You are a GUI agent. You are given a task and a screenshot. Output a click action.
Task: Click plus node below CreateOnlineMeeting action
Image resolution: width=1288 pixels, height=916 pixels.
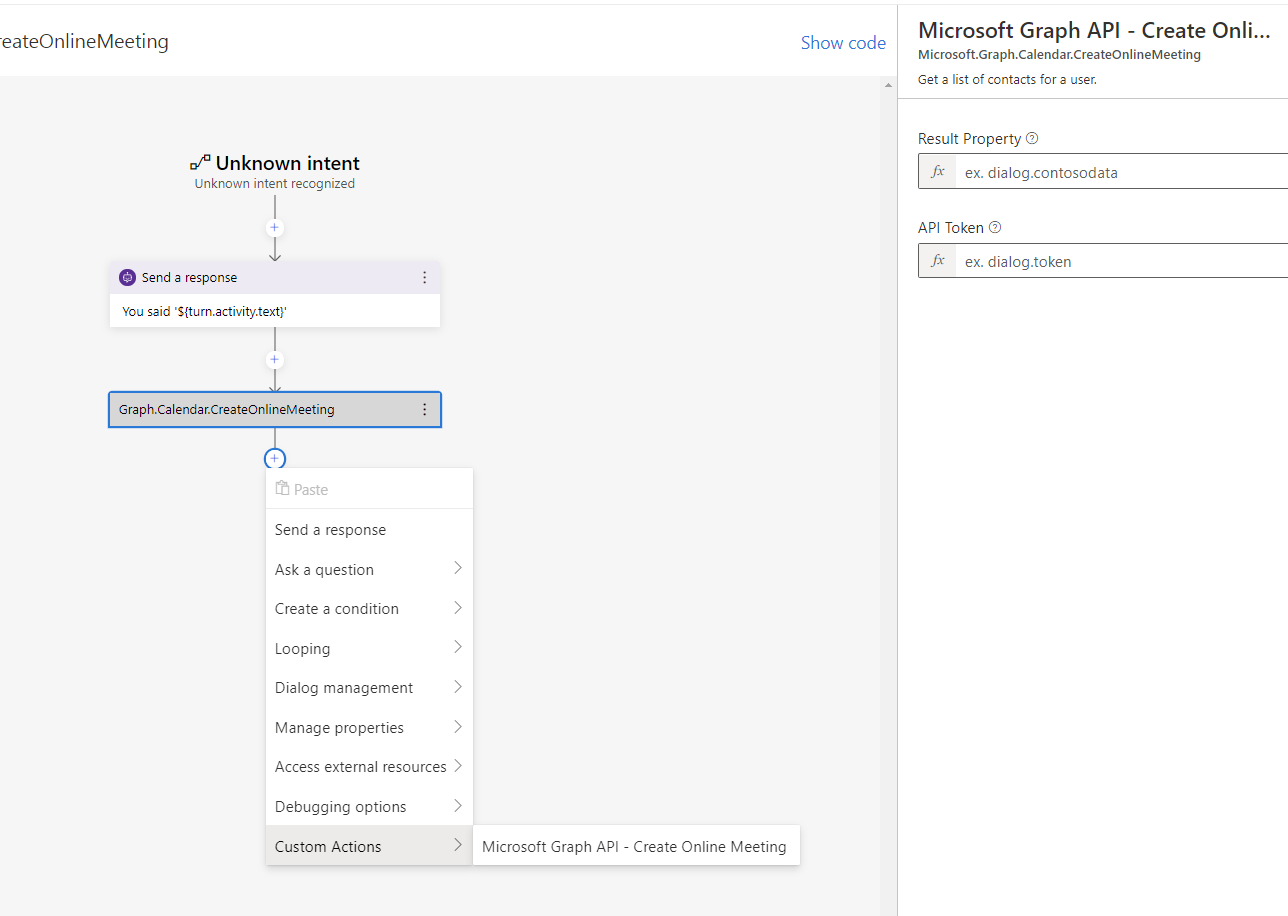pos(275,459)
